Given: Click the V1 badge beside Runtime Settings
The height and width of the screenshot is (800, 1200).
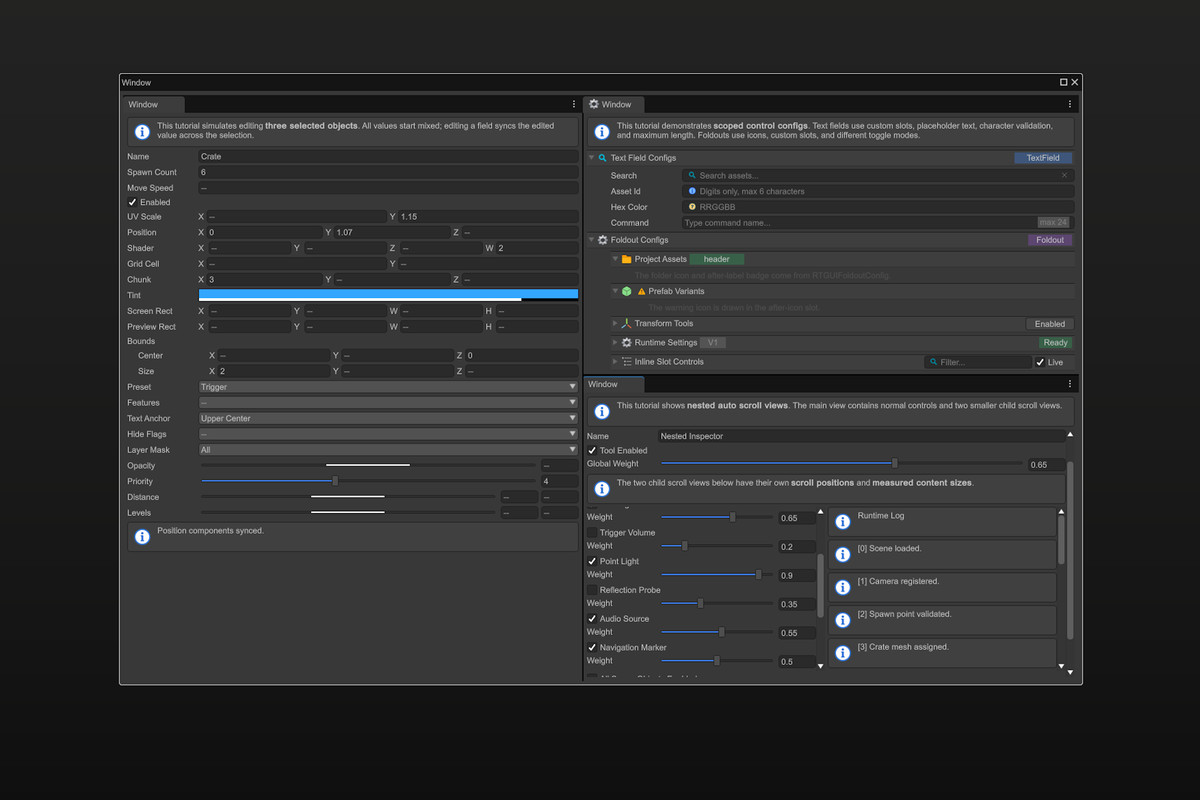Looking at the screenshot, I should coord(713,343).
